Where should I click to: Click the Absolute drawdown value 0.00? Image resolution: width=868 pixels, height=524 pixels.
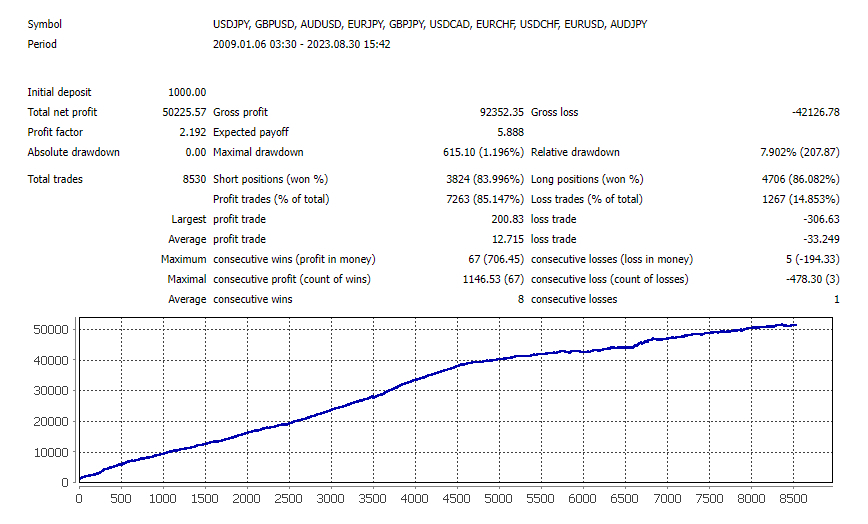196,152
